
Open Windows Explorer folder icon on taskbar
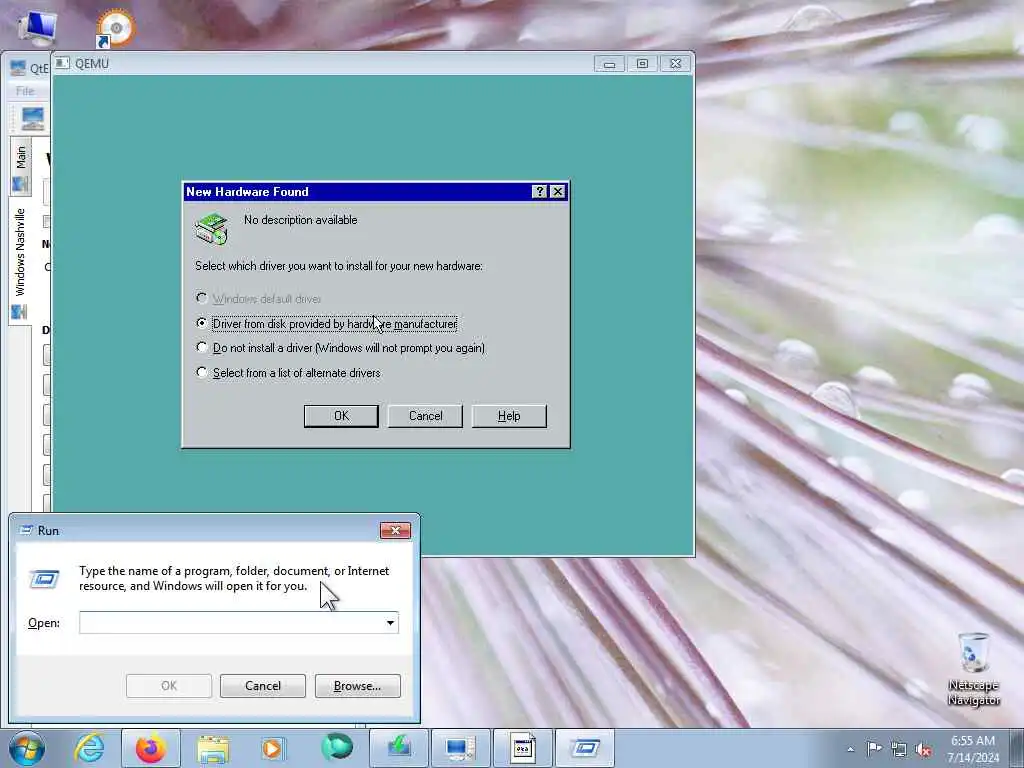coord(213,749)
